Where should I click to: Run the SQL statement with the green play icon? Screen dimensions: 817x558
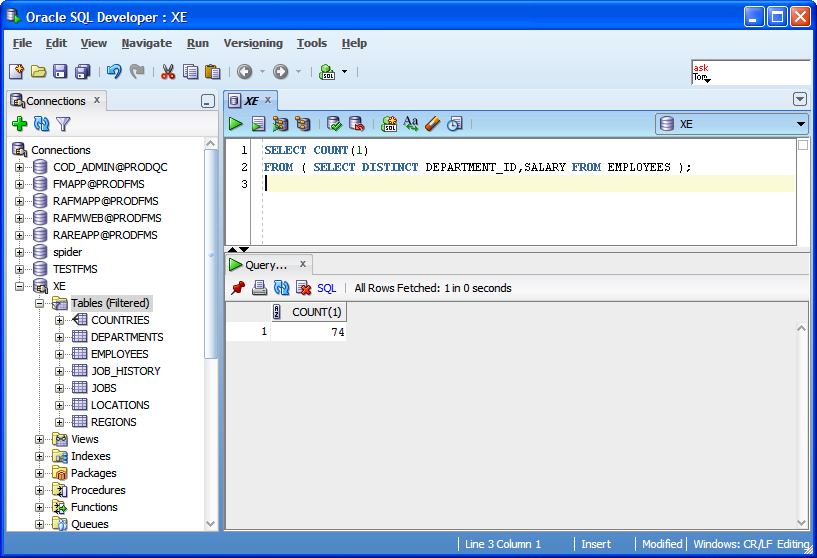(236, 124)
